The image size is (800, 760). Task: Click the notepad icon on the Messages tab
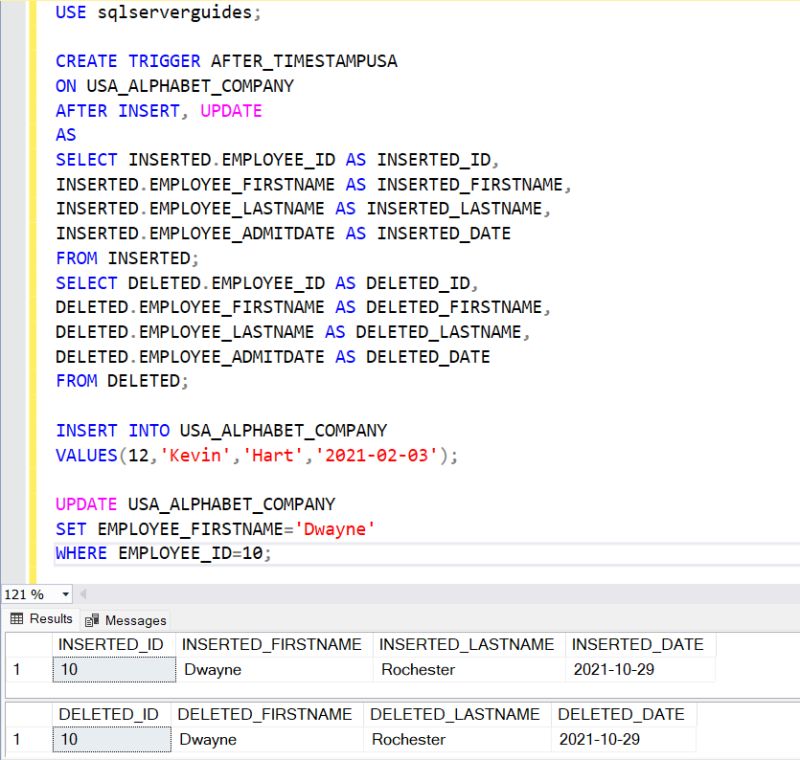[89, 619]
